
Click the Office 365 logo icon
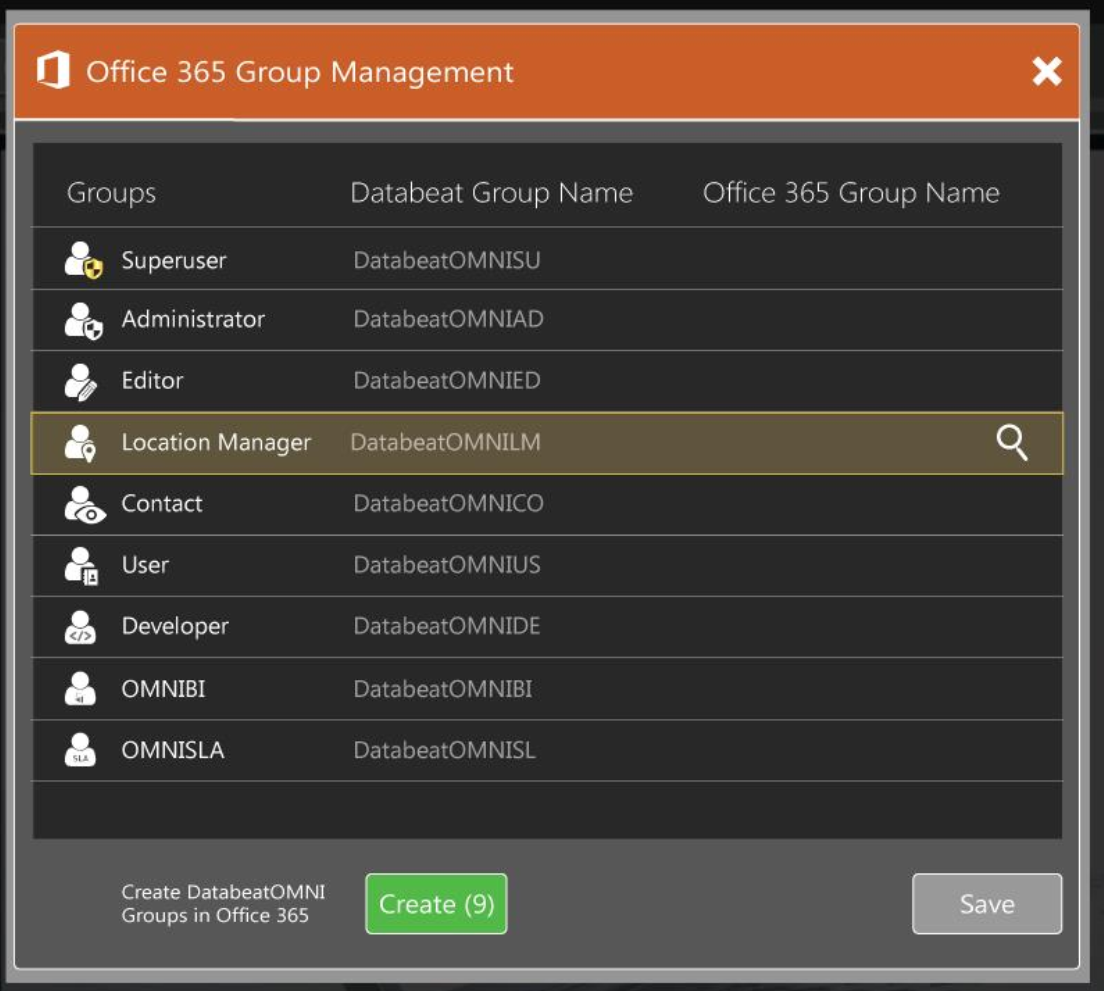click(54, 70)
